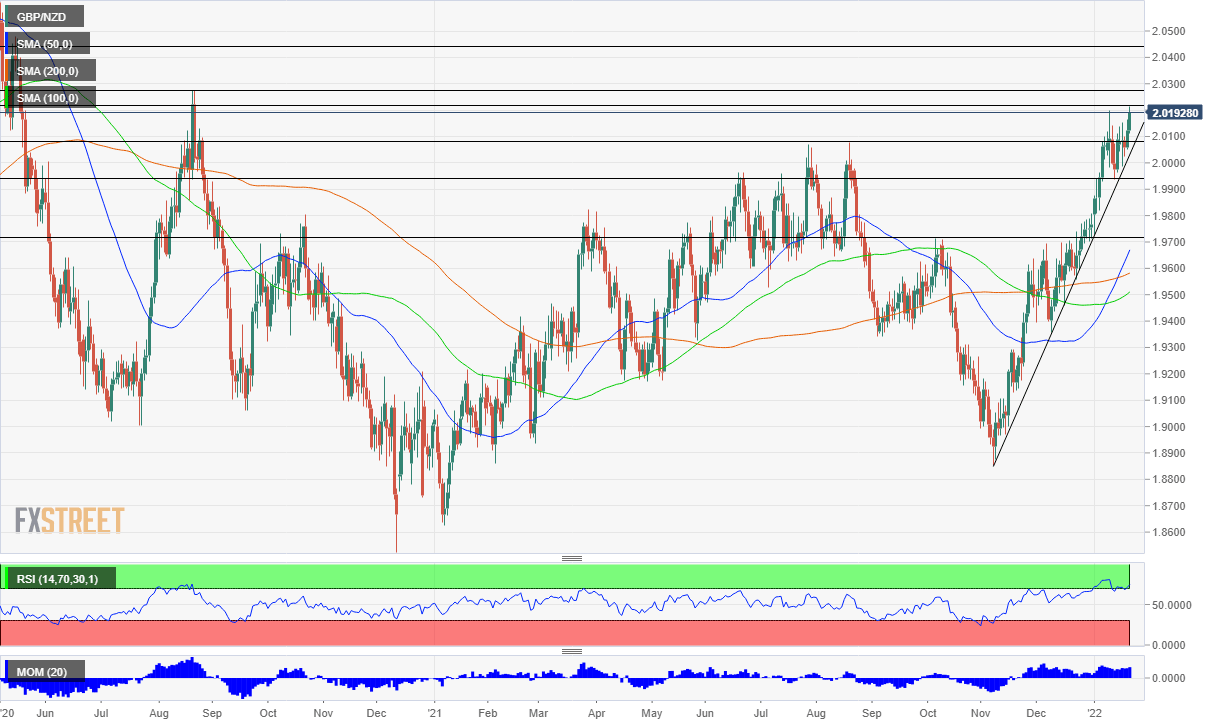Viewport: 1221px width, 726px height.
Task: Grab the splitter handle above MOM pane
Action: (x=572, y=652)
